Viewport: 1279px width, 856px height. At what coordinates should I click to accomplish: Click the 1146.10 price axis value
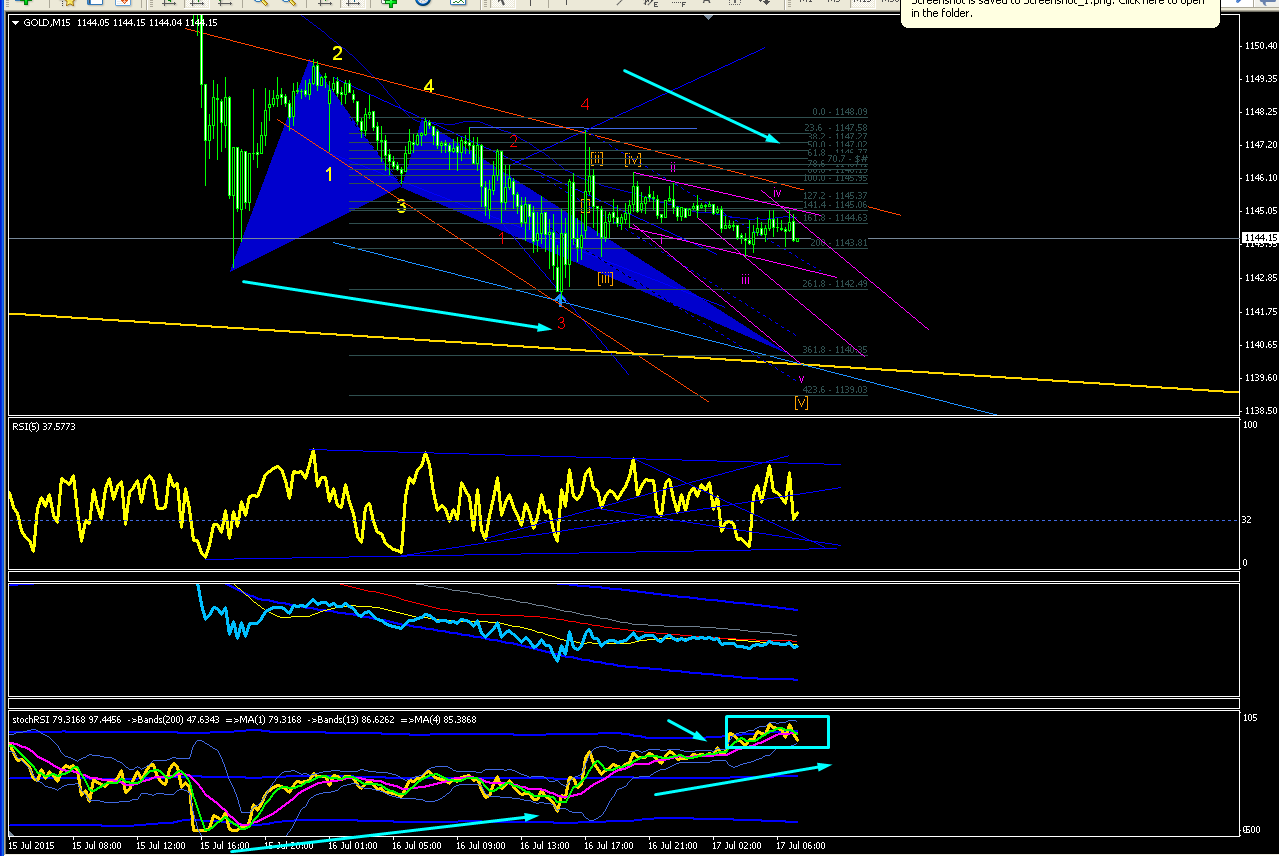point(1259,178)
